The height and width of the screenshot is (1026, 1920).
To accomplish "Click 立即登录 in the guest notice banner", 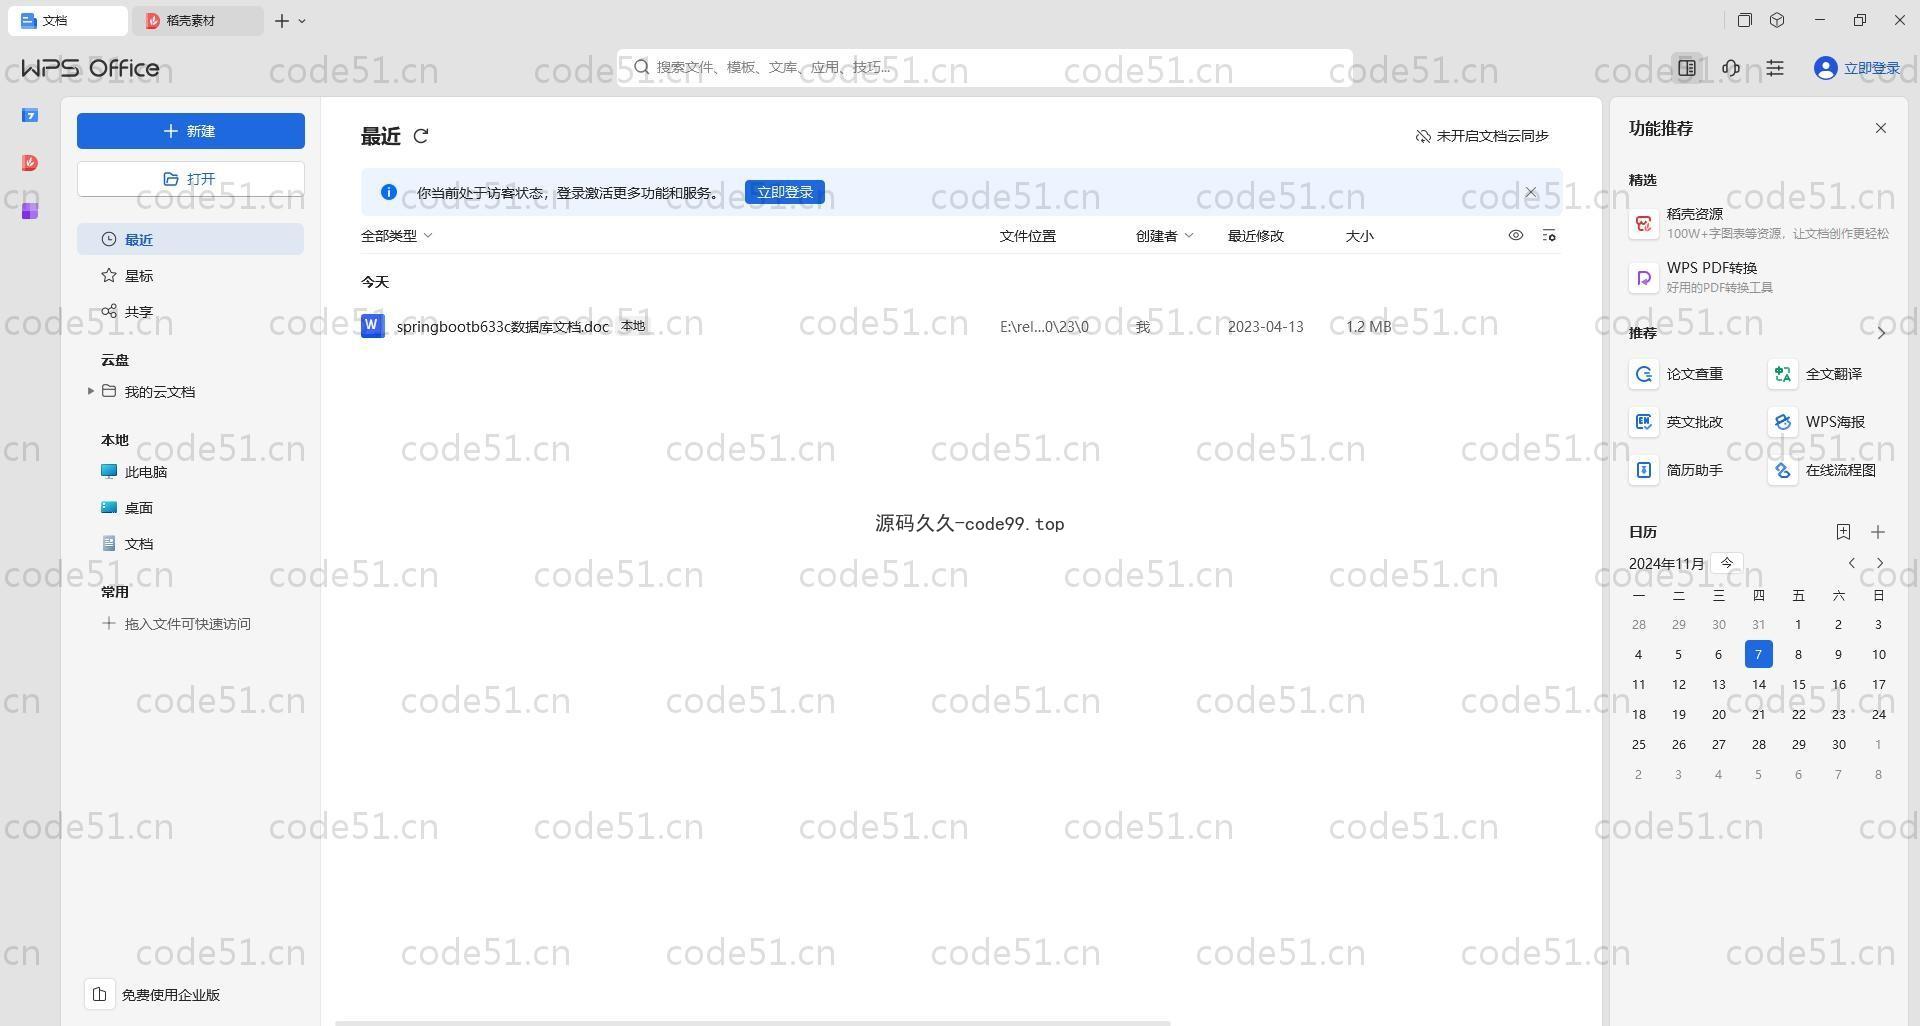I will (784, 192).
